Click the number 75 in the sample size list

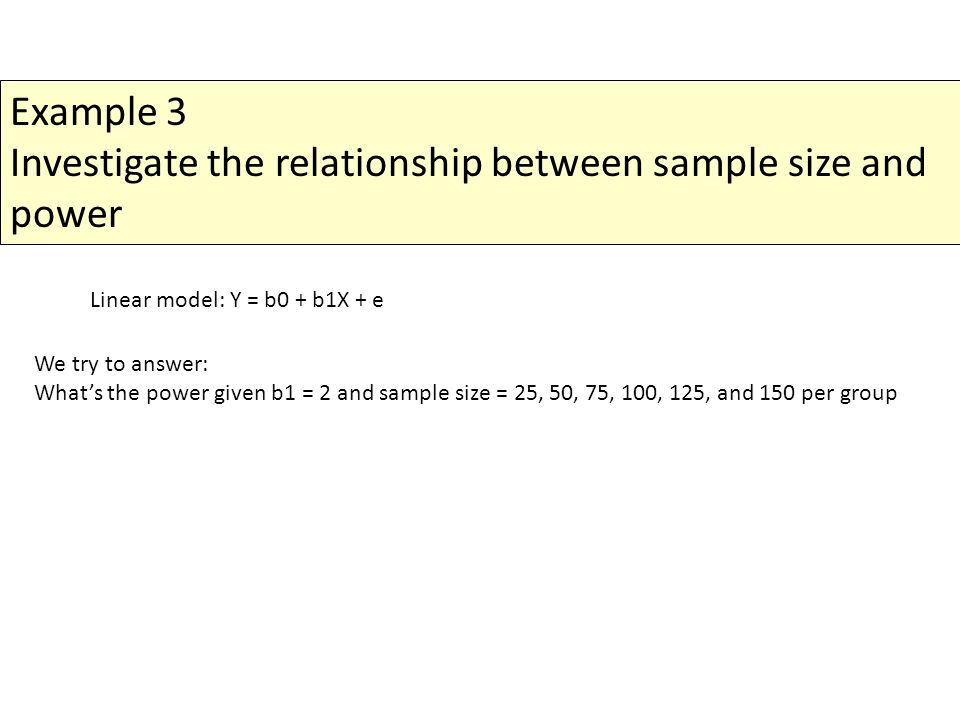point(596,393)
